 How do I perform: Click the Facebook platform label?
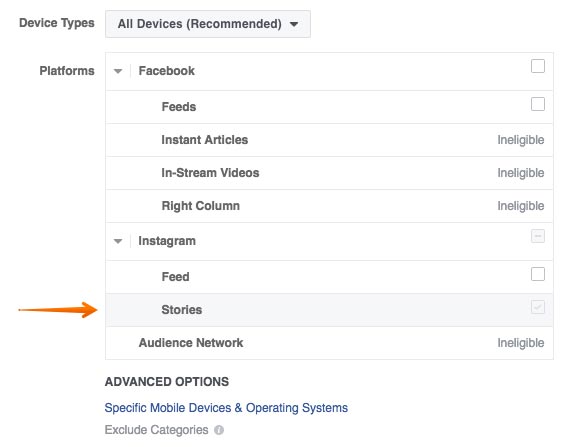pos(166,71)
